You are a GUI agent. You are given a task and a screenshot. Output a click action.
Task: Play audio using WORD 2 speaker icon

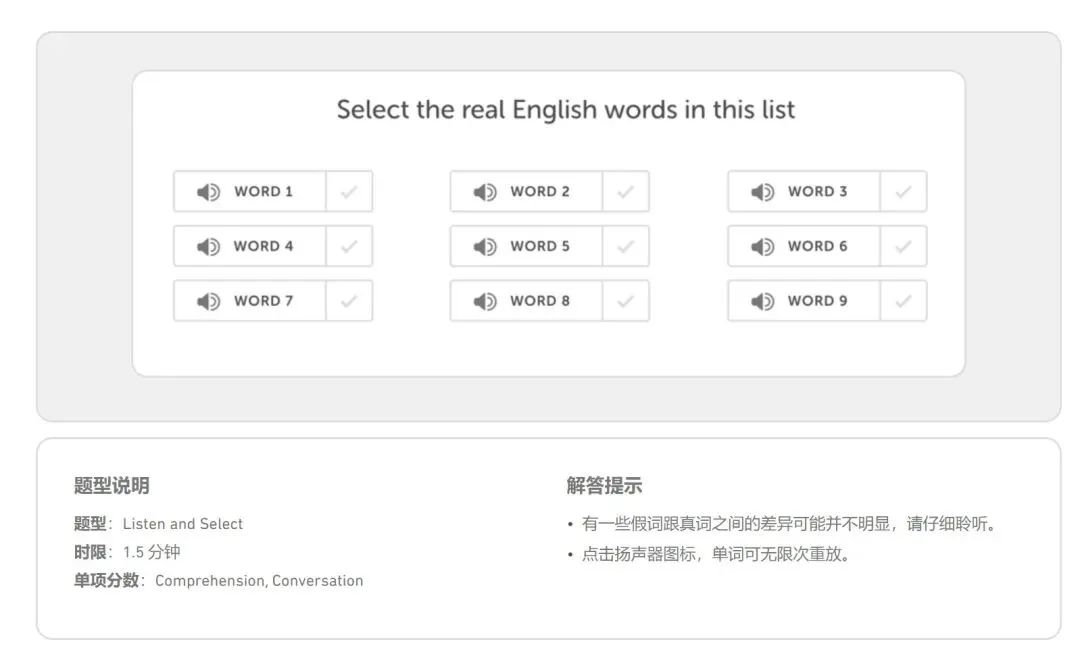pyautogui.click(x=485, y=192)
